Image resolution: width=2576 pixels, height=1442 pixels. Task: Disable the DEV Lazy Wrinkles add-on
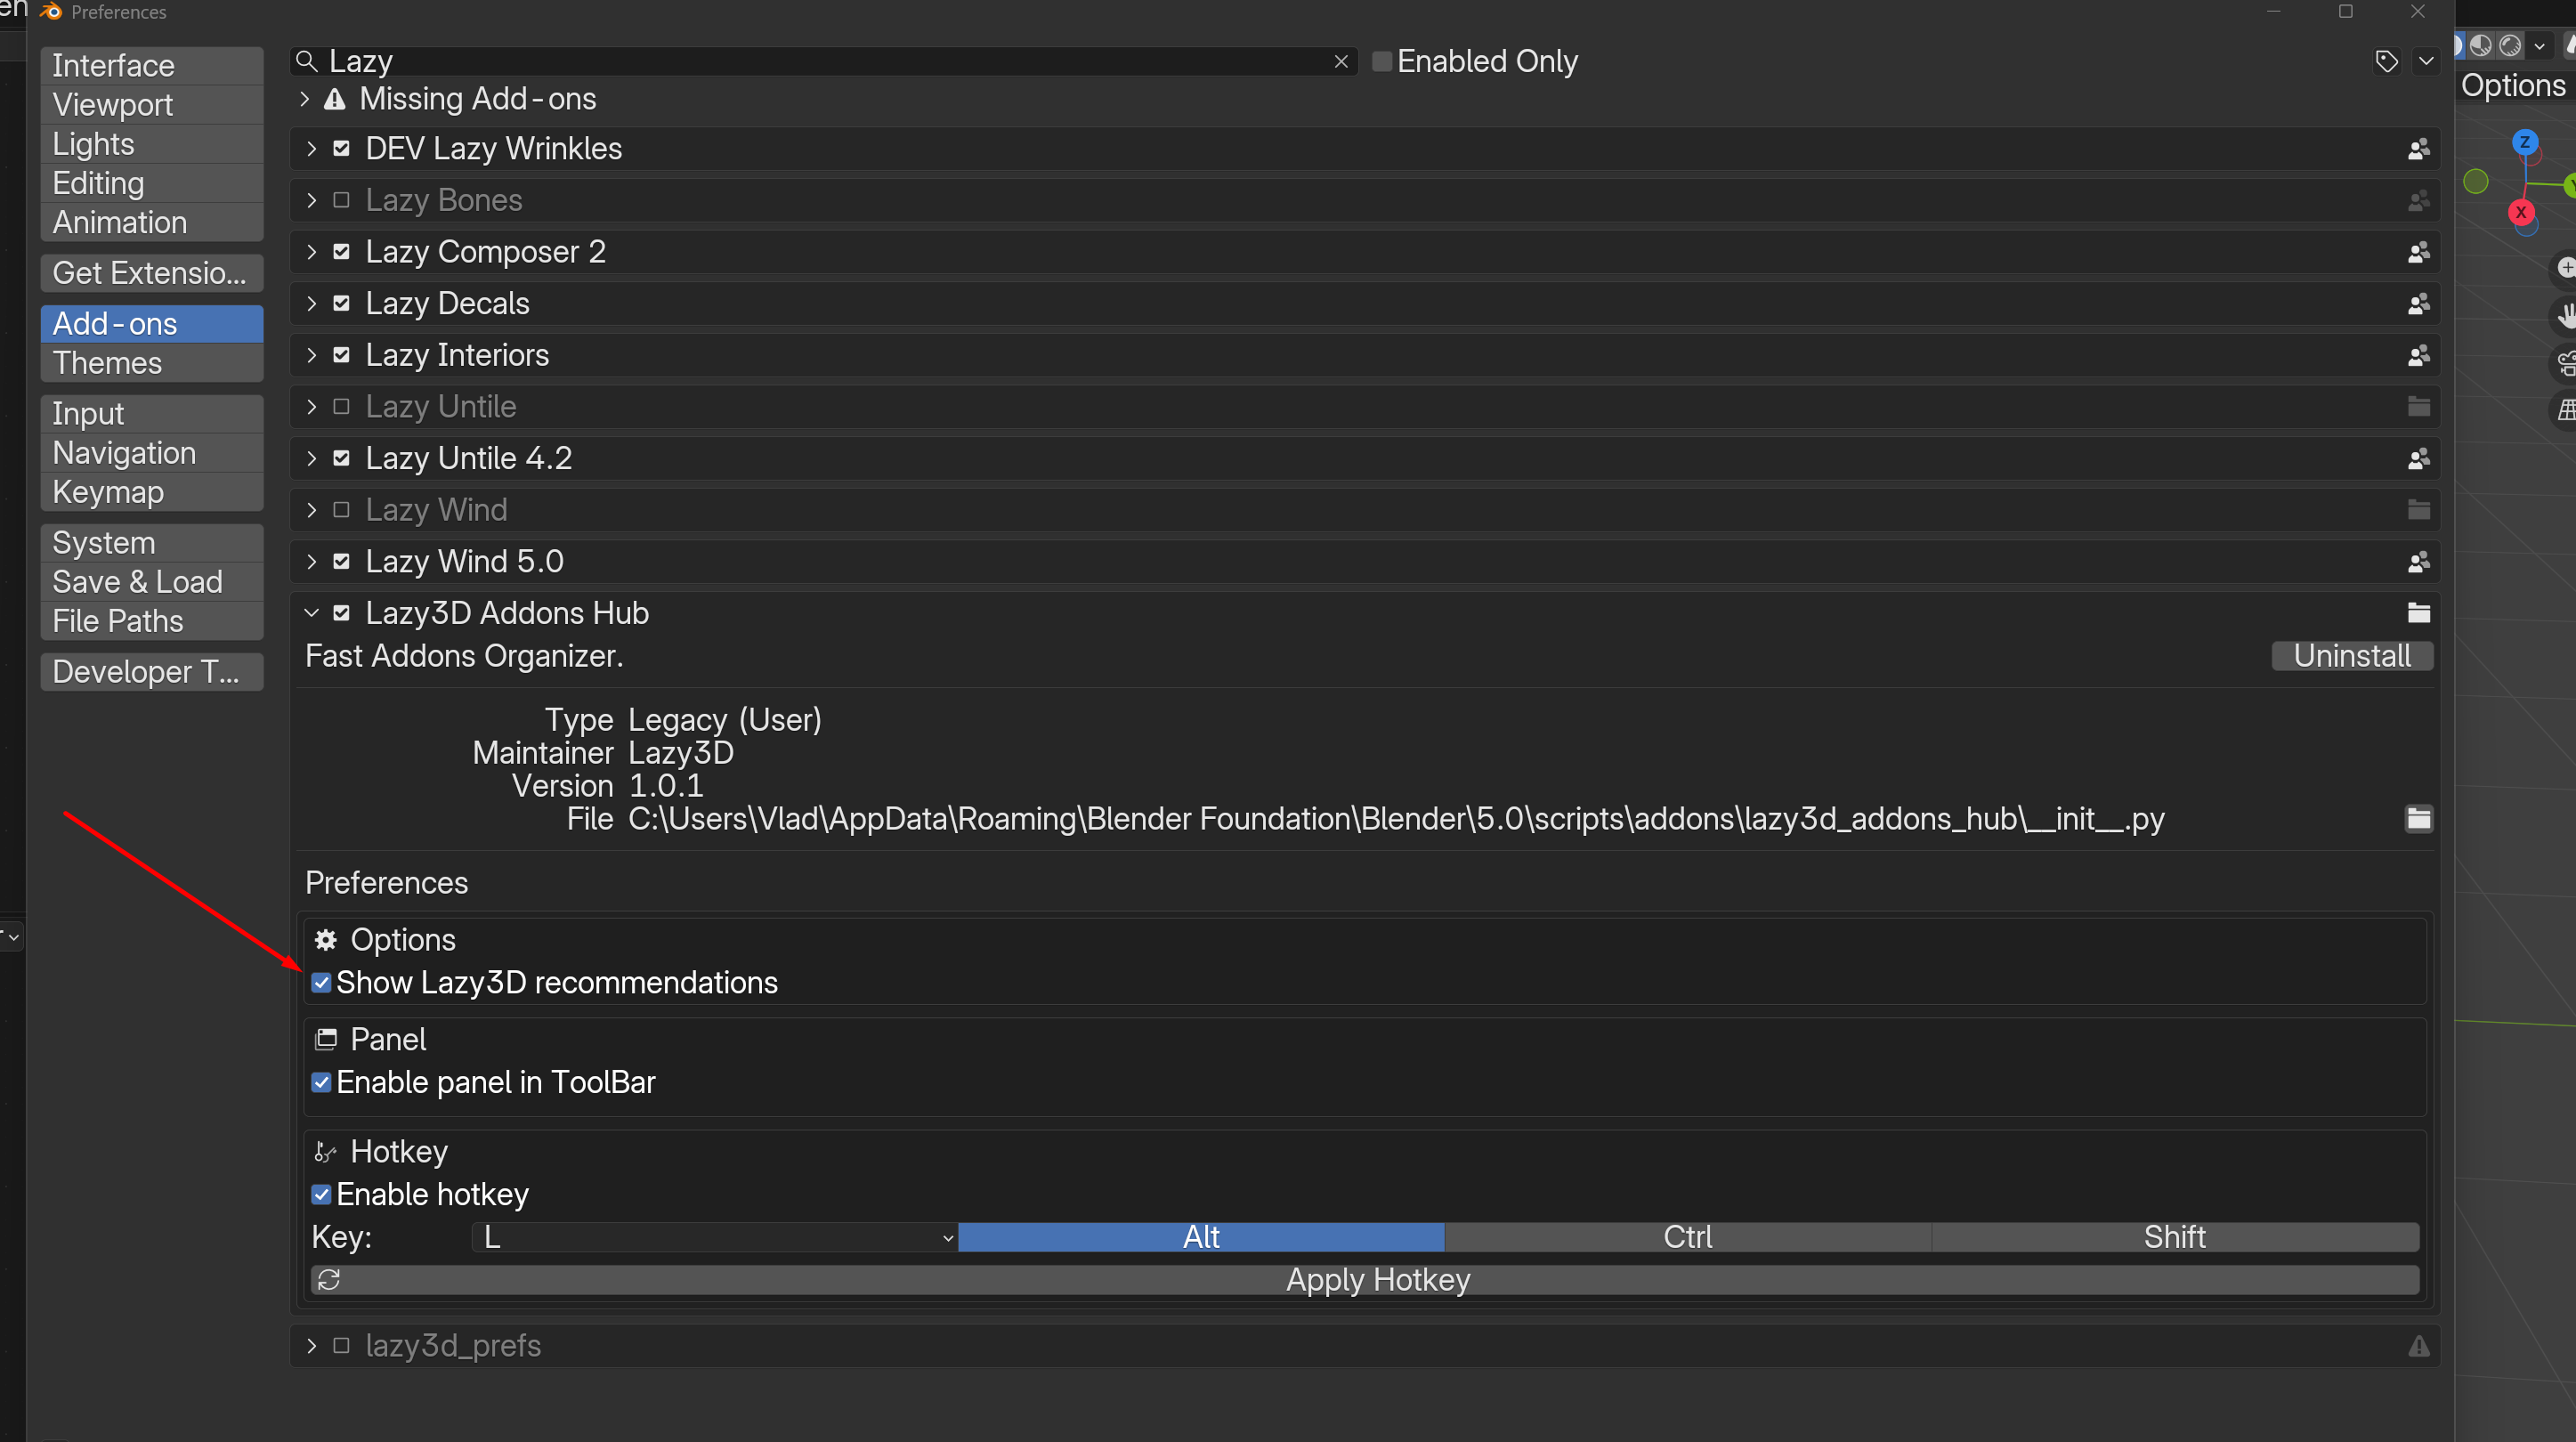click(x=341, y=149)
